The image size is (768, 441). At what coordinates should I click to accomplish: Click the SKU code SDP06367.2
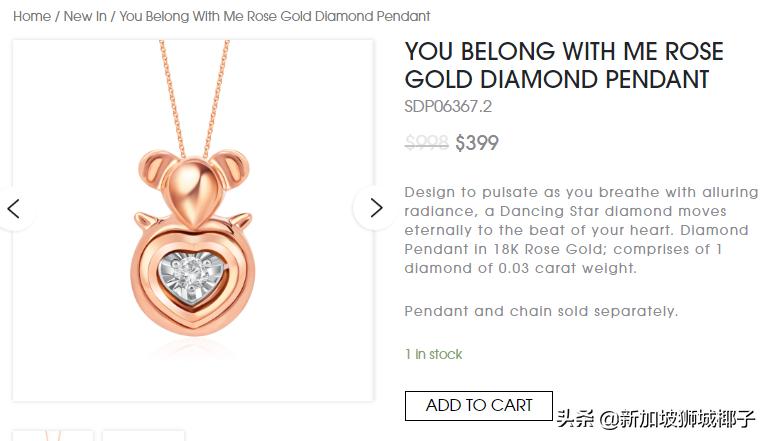click(448, 107)
